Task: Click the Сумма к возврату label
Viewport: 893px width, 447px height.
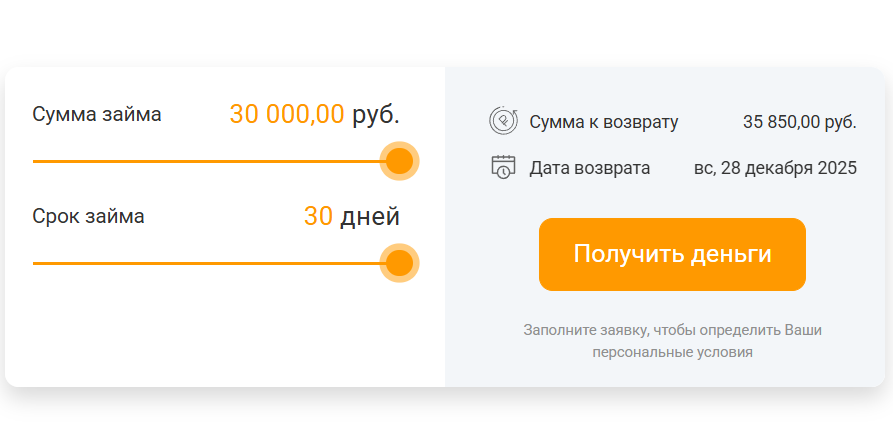Action: pyautogui.click(x=604, y=122)
